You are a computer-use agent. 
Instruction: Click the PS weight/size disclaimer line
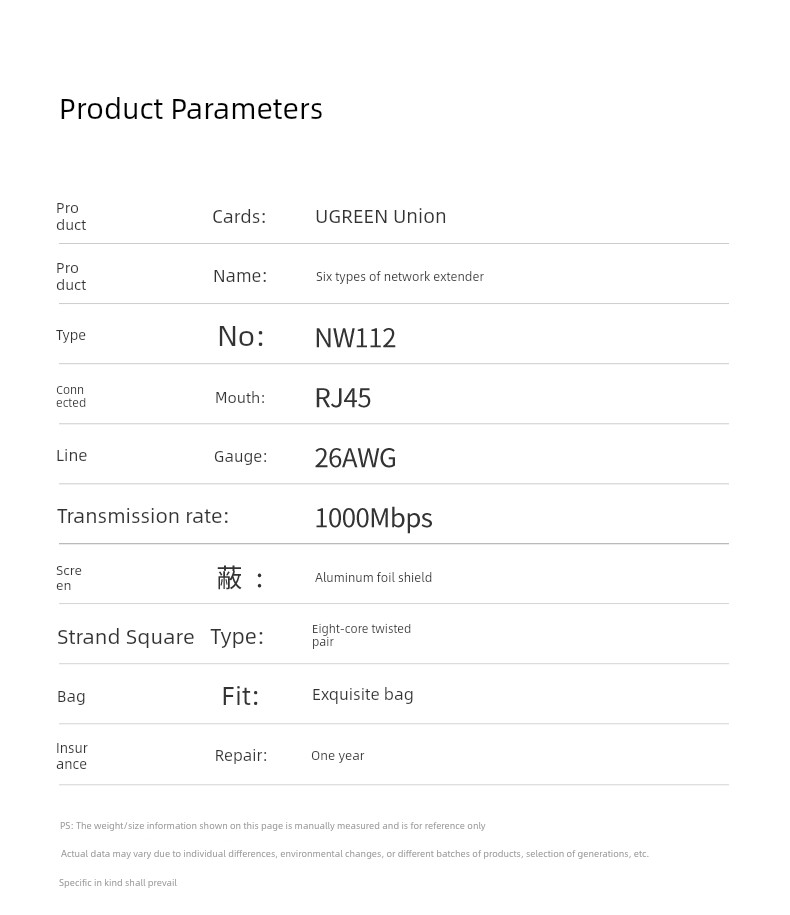(272, 826)
